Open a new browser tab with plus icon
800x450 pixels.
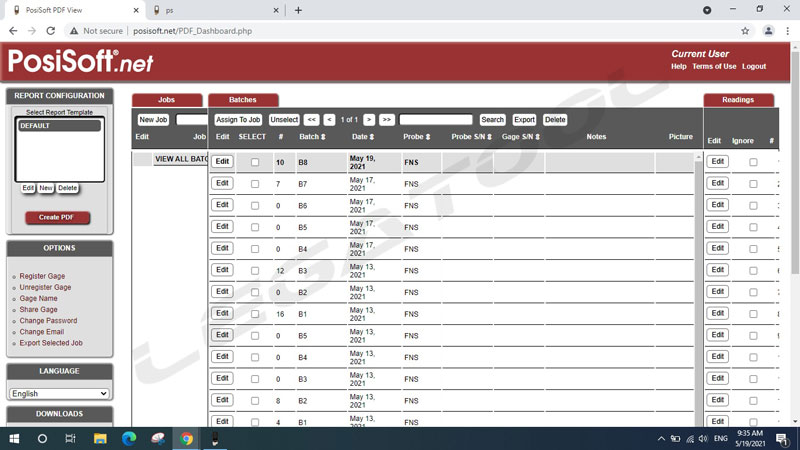pos(298,10)
